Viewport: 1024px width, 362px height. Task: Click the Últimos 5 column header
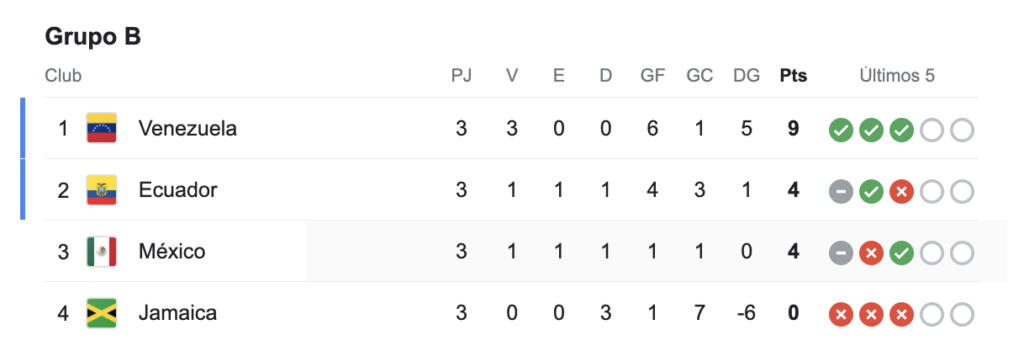897,76
